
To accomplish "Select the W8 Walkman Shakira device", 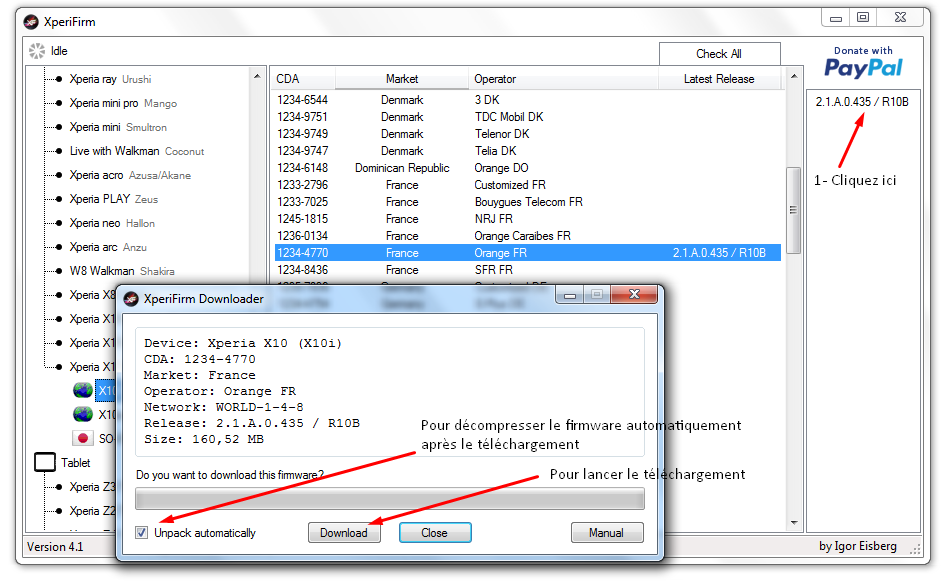I will pos(122,271).
